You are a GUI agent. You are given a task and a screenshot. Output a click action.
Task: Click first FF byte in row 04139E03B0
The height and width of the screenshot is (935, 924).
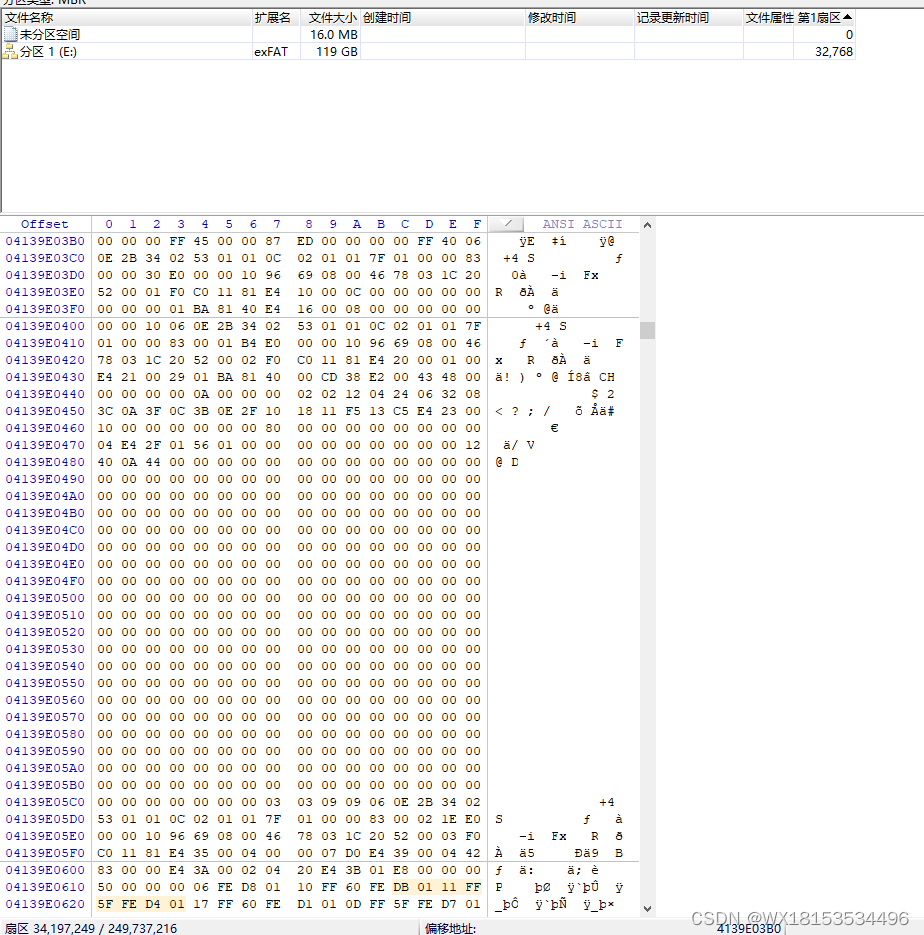point(177,241)
